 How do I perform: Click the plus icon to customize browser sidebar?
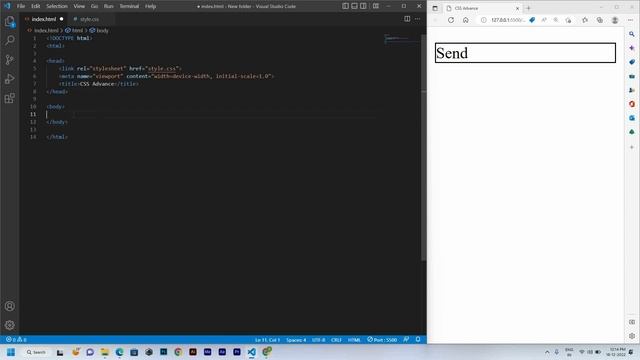click(632, 147)
